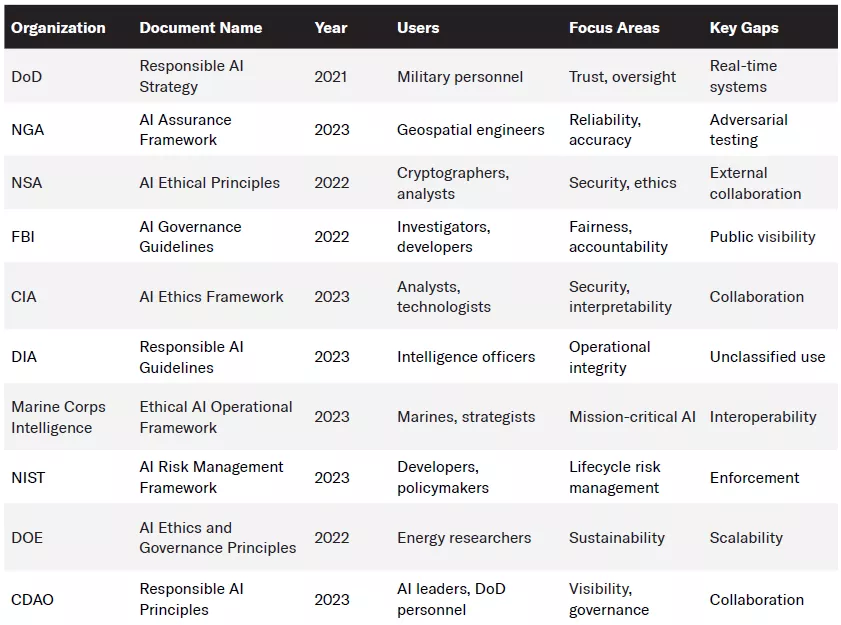Click the Security, ethics cell
This screenshot has width=841, height=625.
pyautogui.click(x=622, y=183)
